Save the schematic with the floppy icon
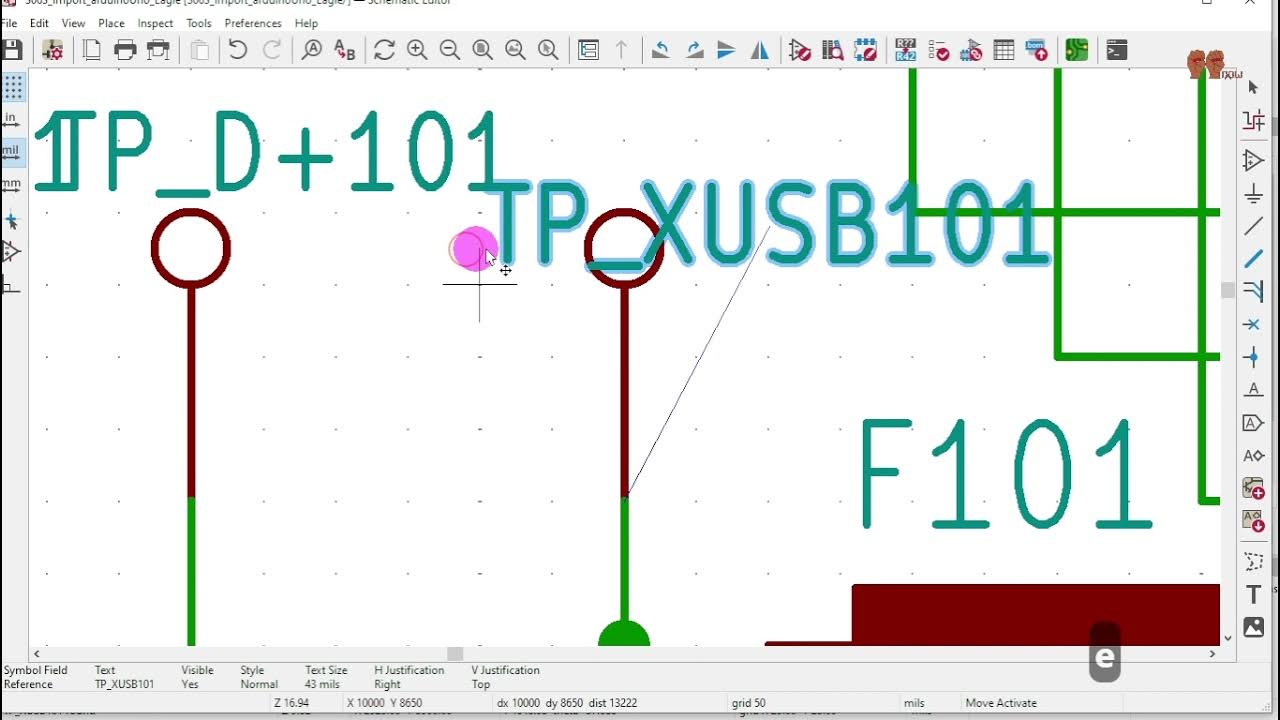1280x720 pixels. [12, 50]
